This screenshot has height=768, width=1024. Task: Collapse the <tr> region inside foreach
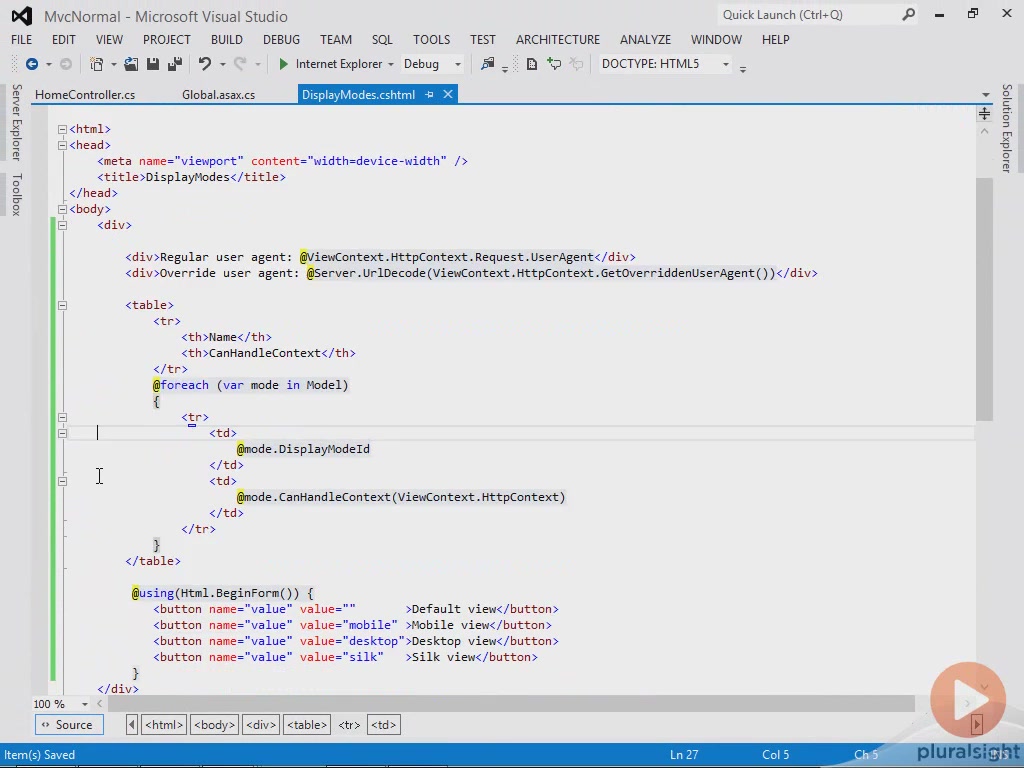[x=62, y=417]
